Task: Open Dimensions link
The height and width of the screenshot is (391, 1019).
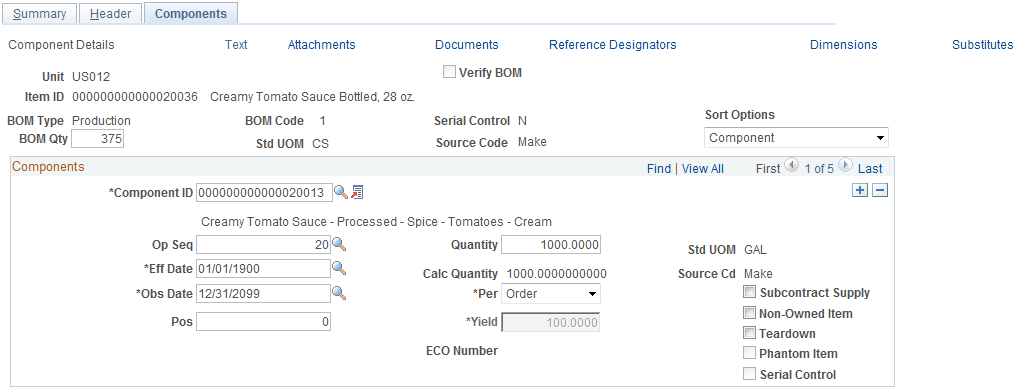Action: pos(844,45)
